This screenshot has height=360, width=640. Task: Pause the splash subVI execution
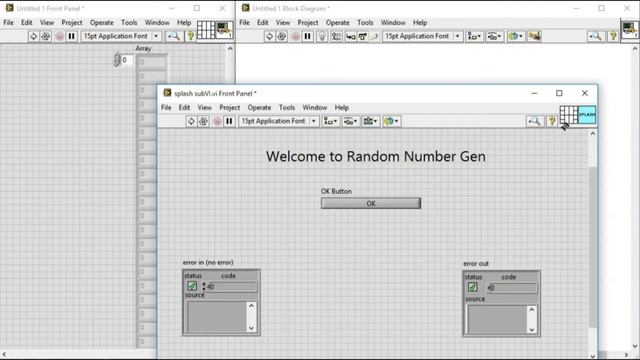click(x=229, y=121)
